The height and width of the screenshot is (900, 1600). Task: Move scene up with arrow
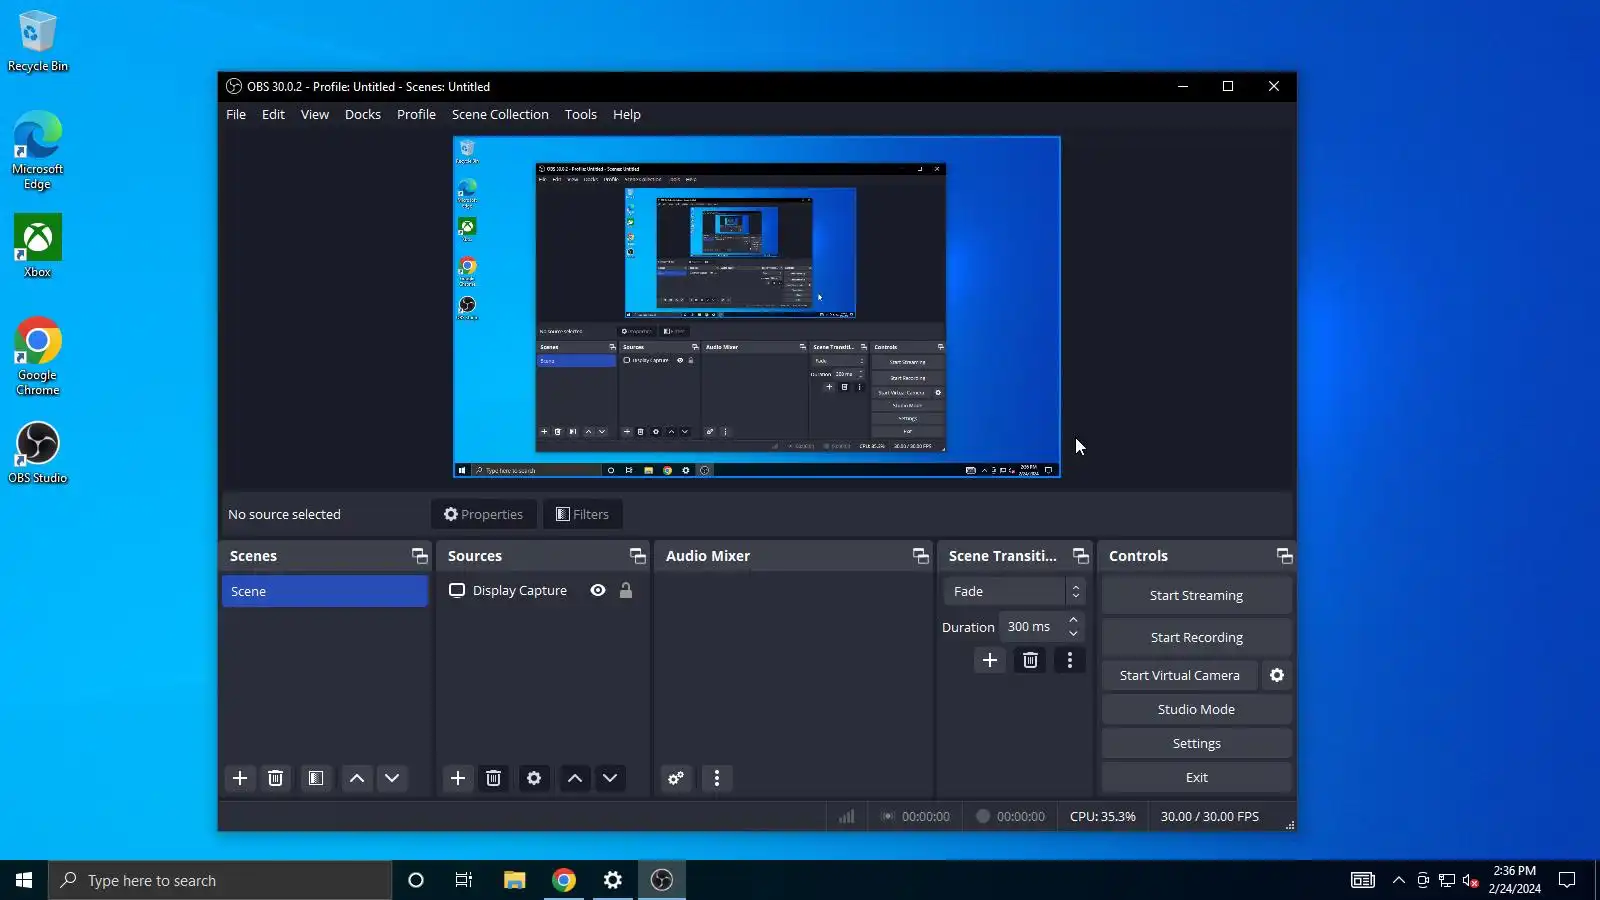tap(357, 778)
